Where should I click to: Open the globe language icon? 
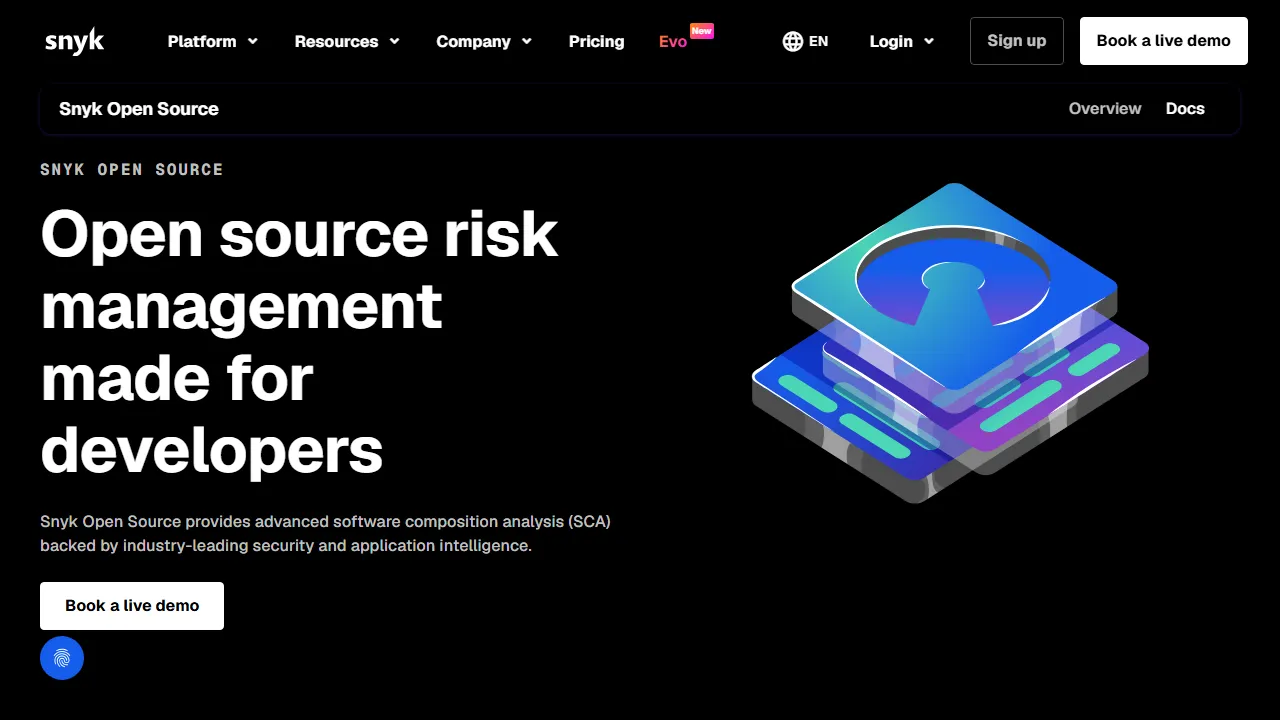793,41
